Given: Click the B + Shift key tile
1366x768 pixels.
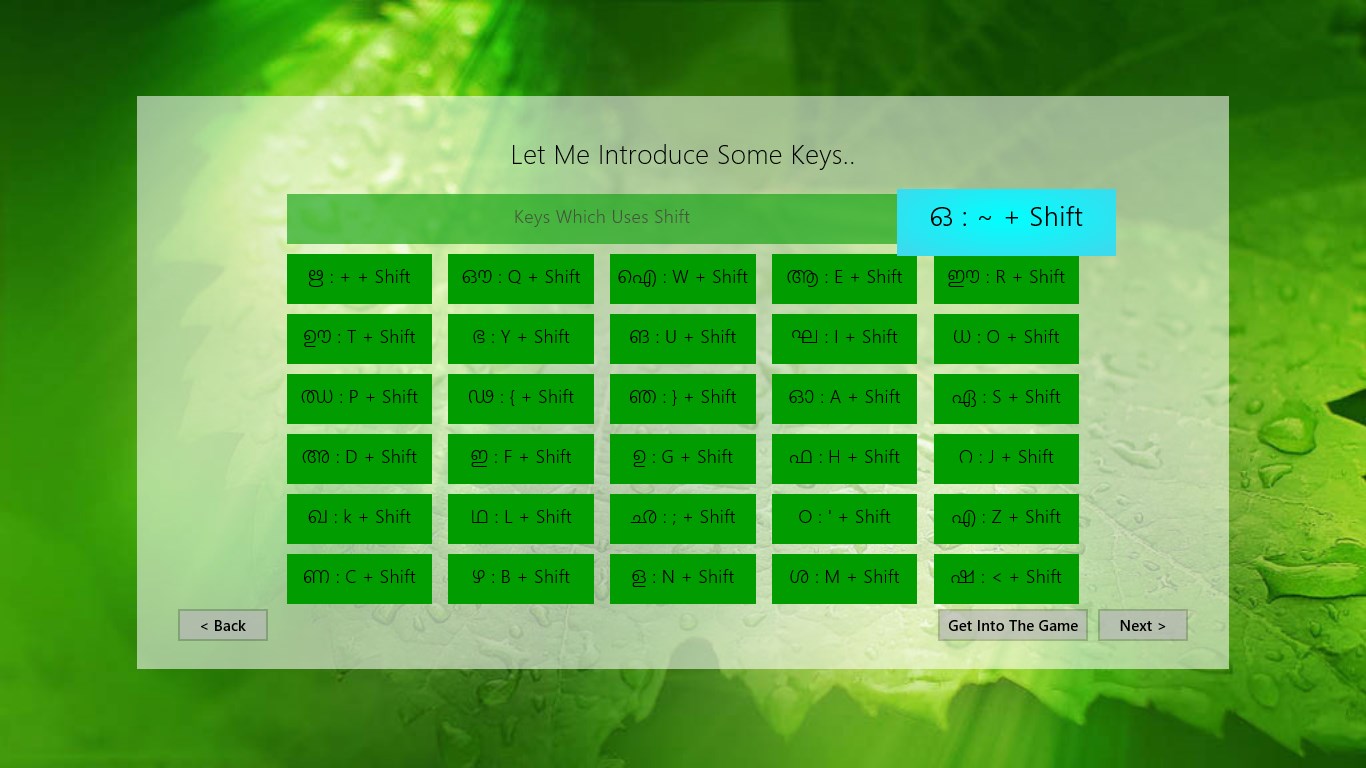Looking at the screenshot, I should 520,578.
